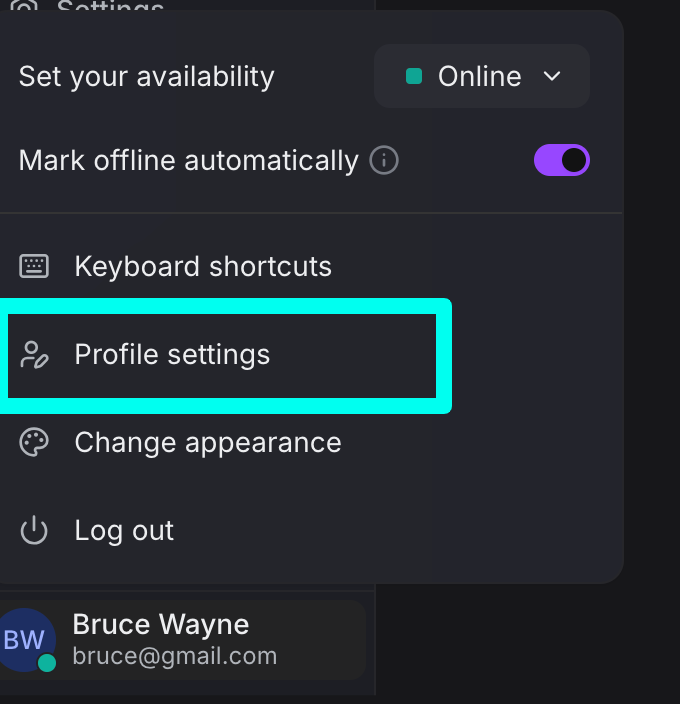Choose Change appearance menu entry

point(208,443)
